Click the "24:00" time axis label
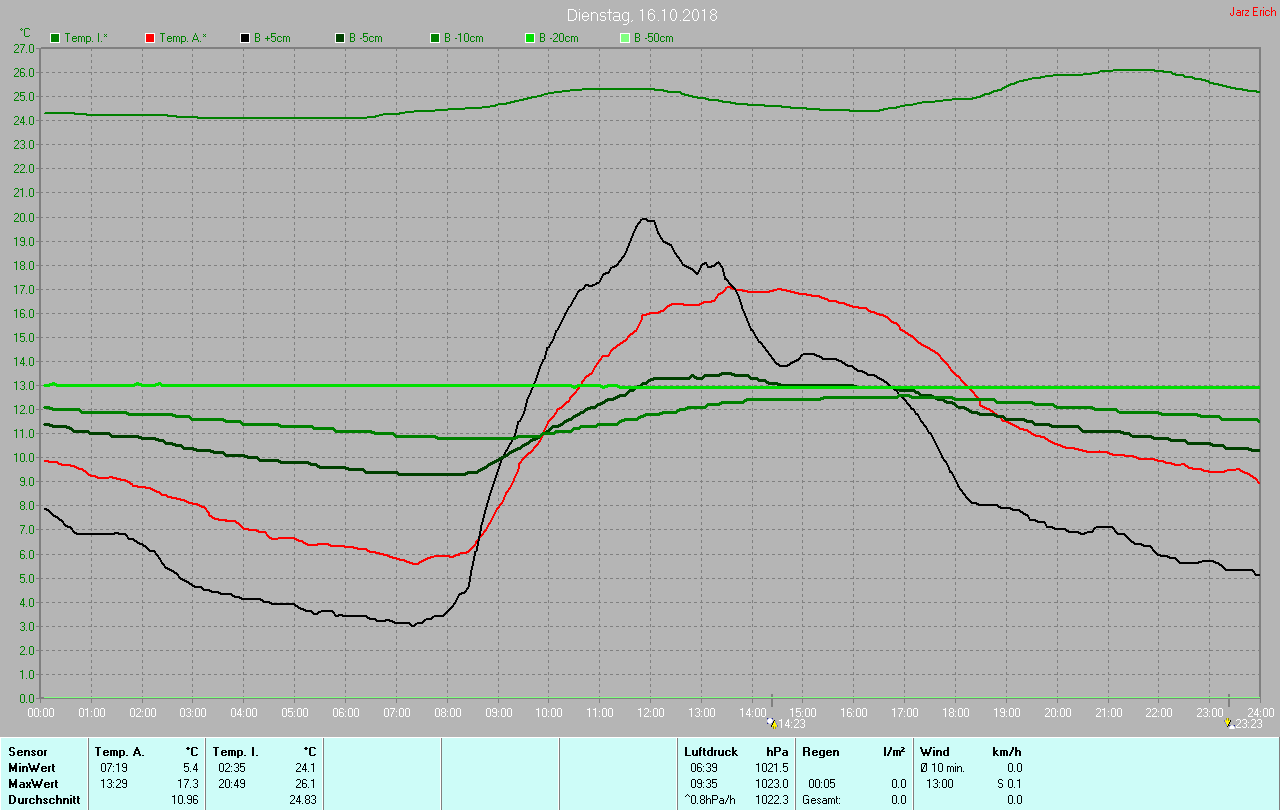This screenshot has height=810, width=1280. [1261, 713]
